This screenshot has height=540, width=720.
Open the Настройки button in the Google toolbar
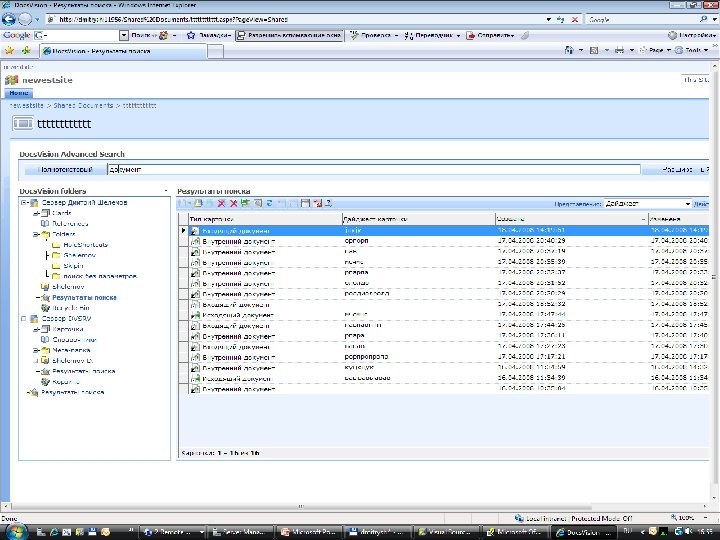[692, 35]
